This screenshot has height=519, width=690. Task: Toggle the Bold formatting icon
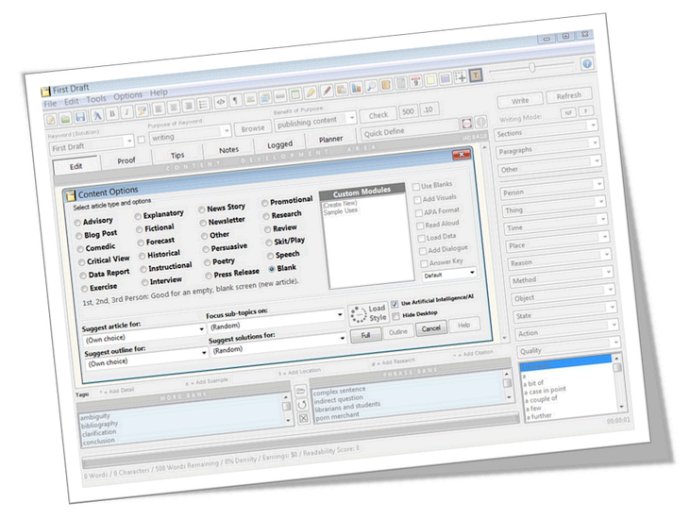[x=112, y=114]
